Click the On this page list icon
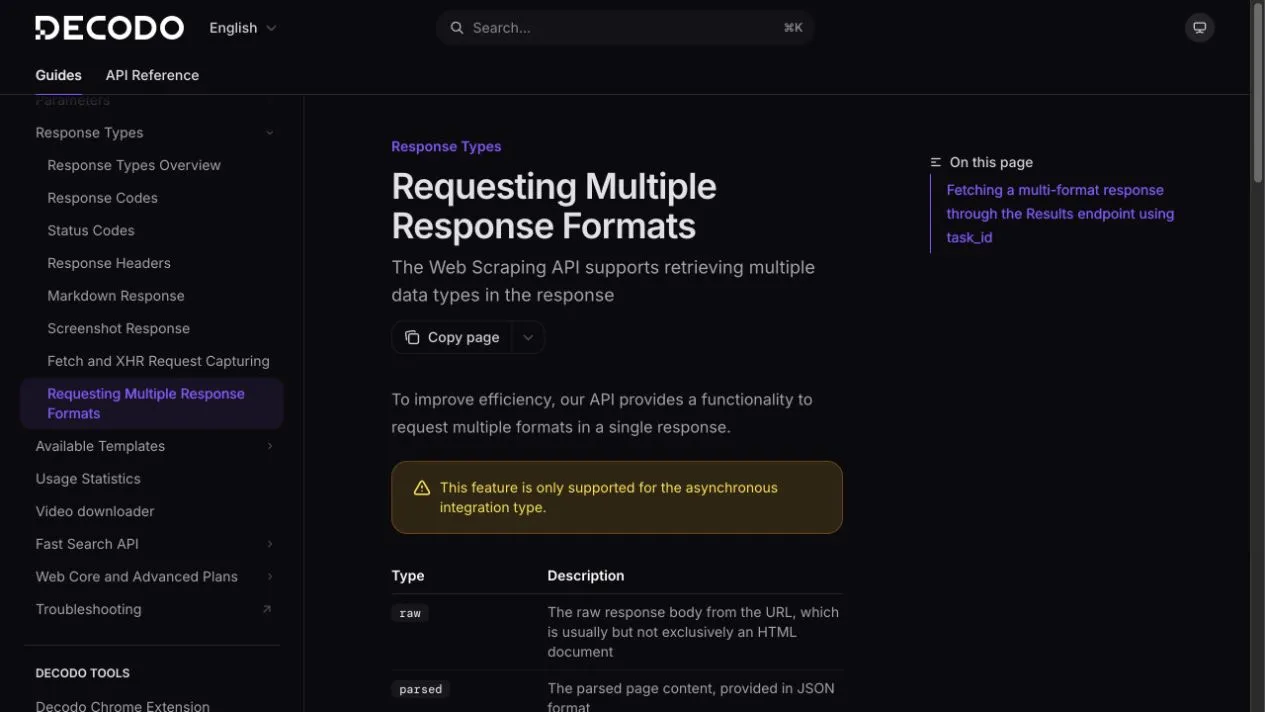The height and width of the screenshot is (712, 1265). (936, 162)
